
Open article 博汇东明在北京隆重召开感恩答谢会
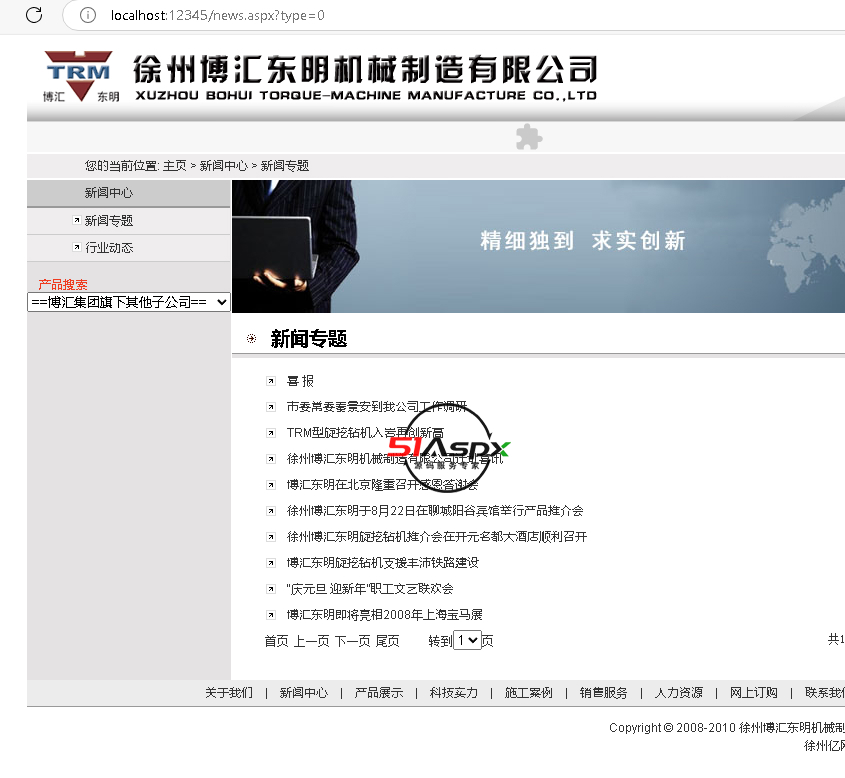pyautogui.click(x=383, y=485)
